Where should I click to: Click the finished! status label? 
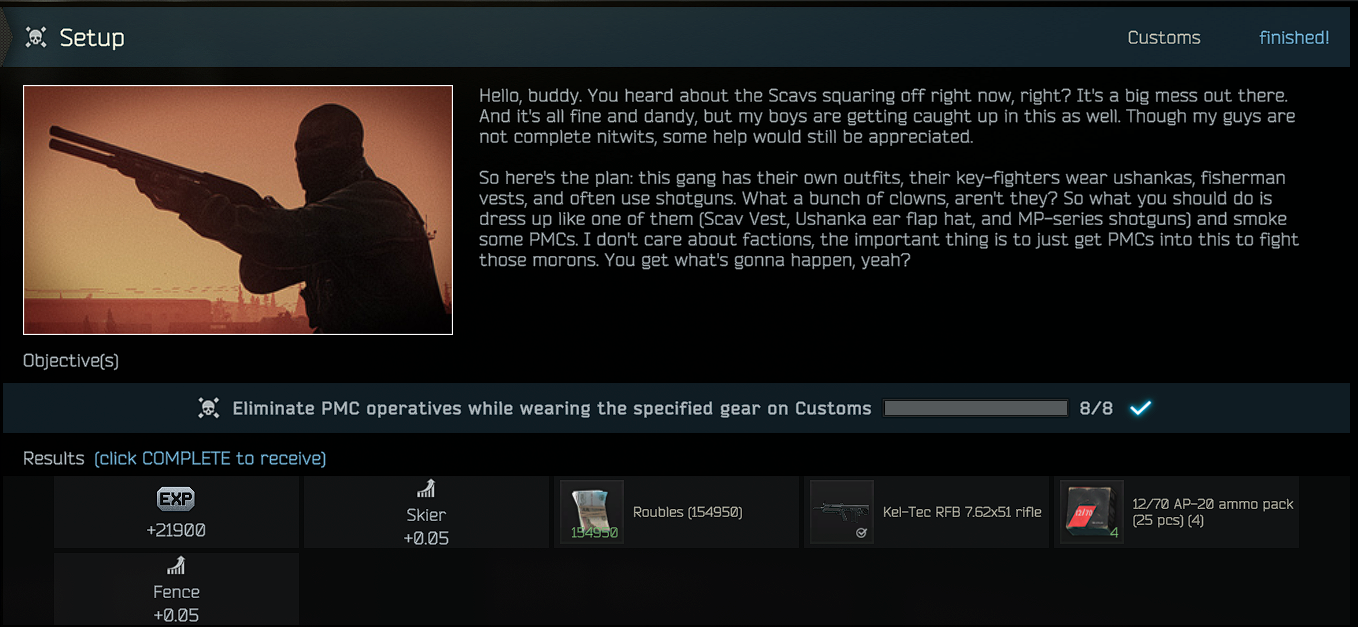[x=1294, y=38]
